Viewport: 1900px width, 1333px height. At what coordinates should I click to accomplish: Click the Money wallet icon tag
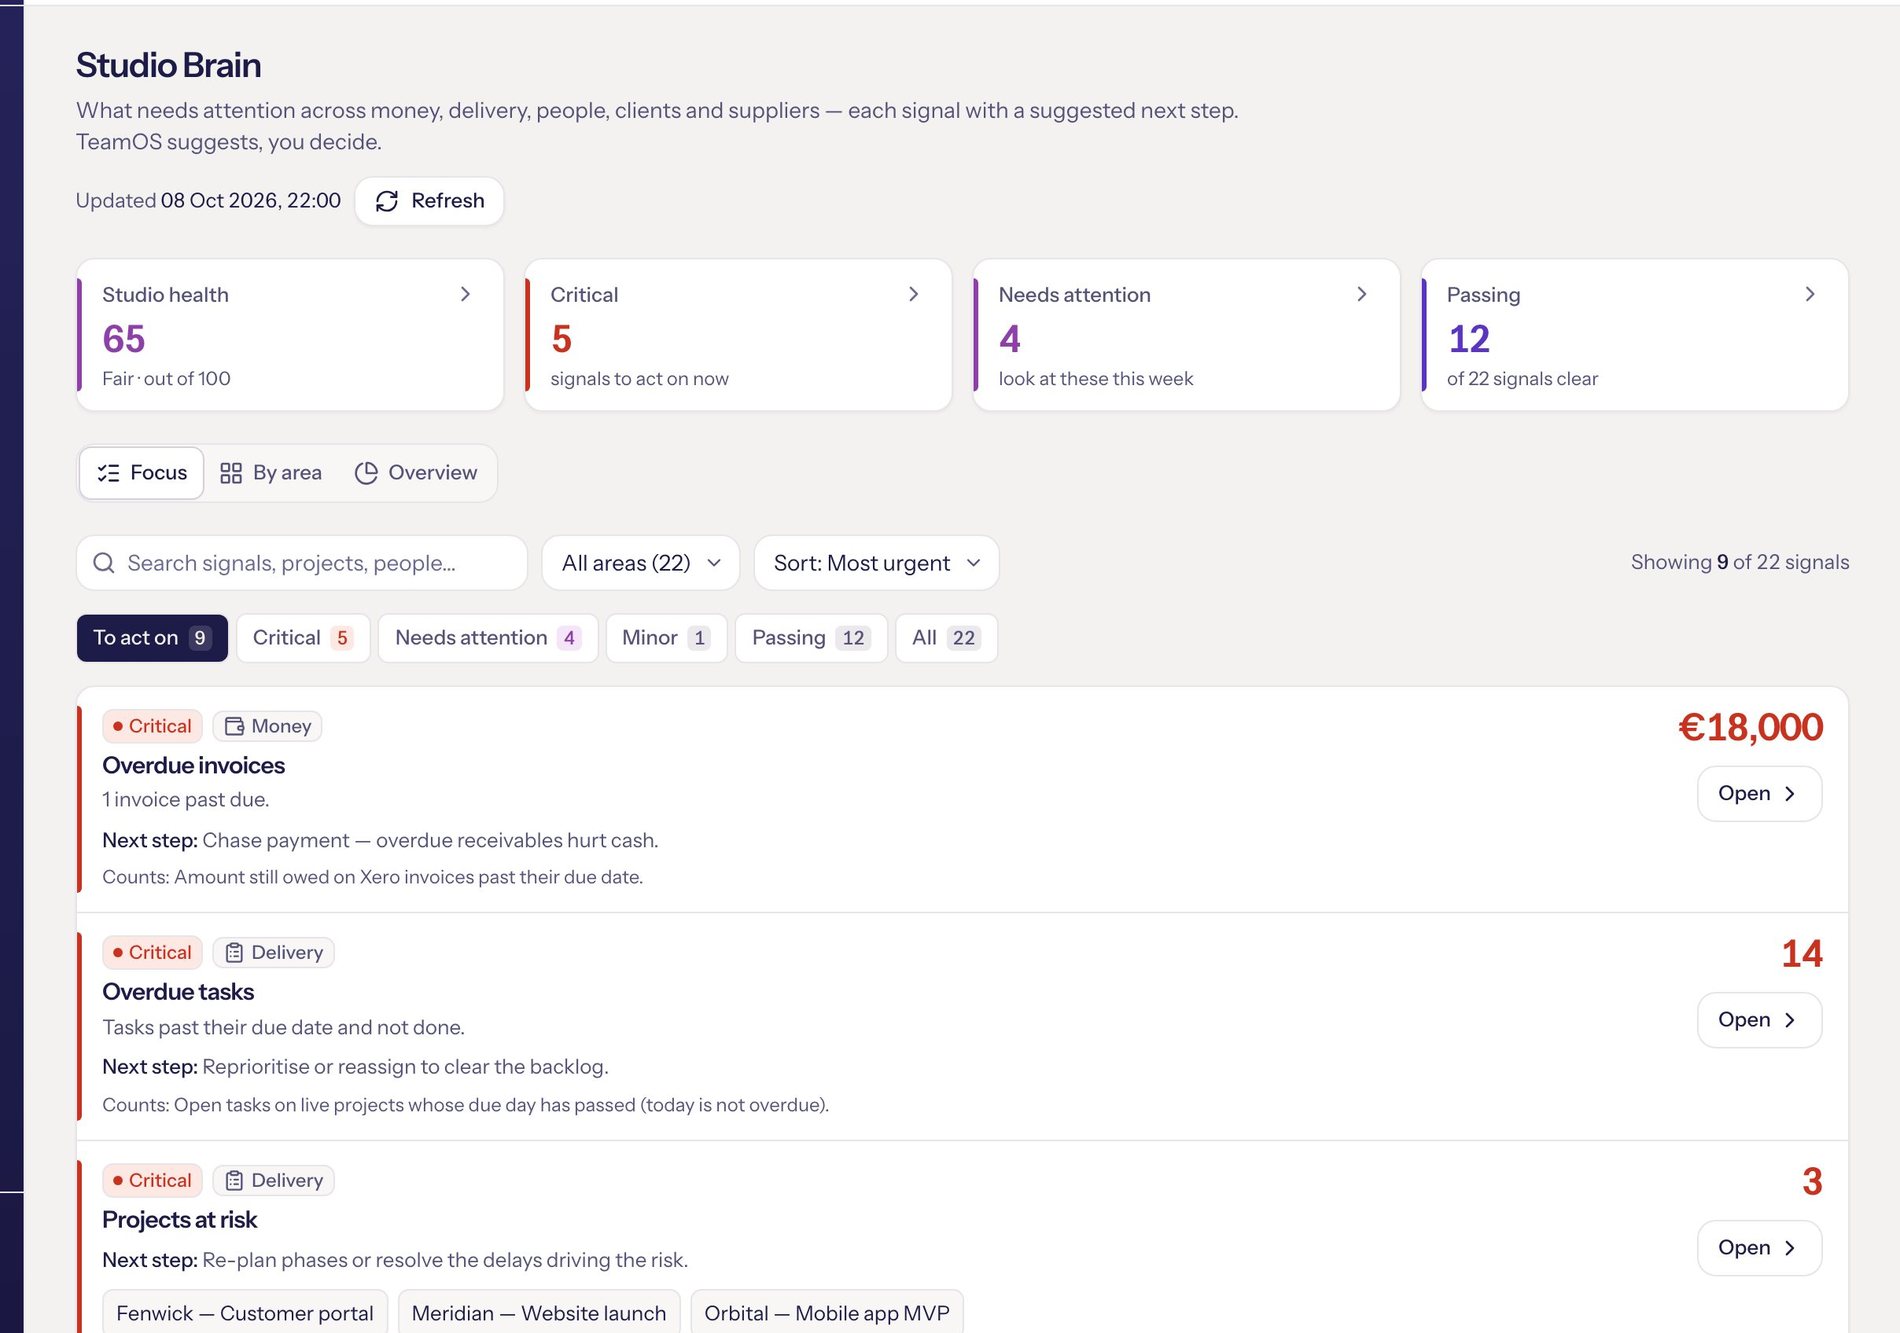[x=234, y=726]
